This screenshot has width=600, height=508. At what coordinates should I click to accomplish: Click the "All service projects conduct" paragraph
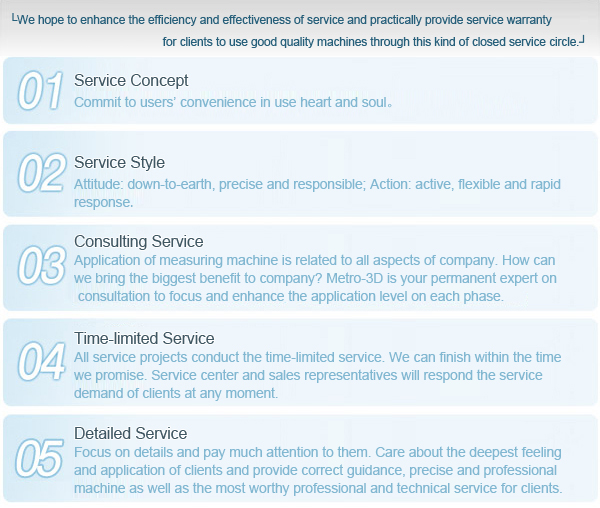tap(318, 375)
